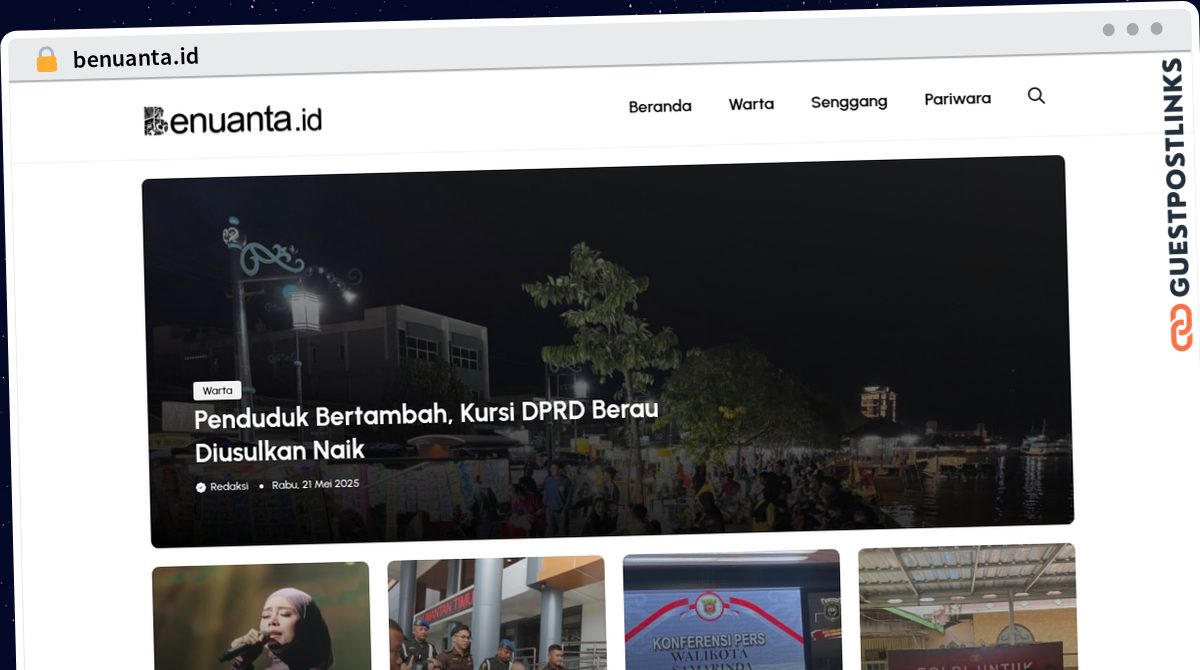1200x670 pixels.
Task: Open the Pariwara menu item
Action: 957,98
